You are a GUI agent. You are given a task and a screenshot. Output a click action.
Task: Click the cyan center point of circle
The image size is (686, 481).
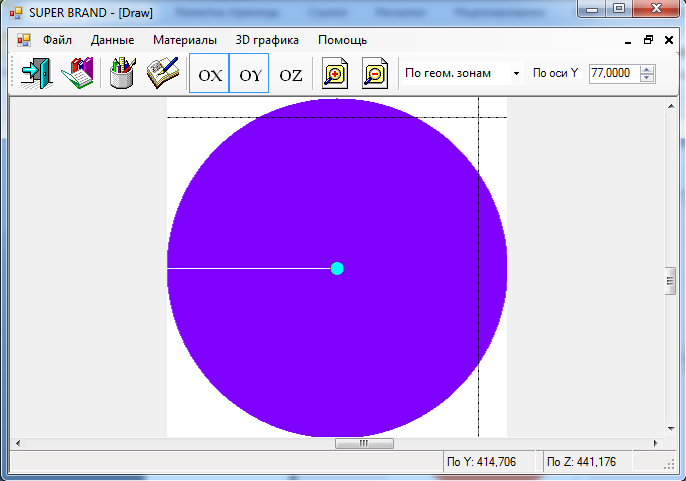[x=337, y=268]
